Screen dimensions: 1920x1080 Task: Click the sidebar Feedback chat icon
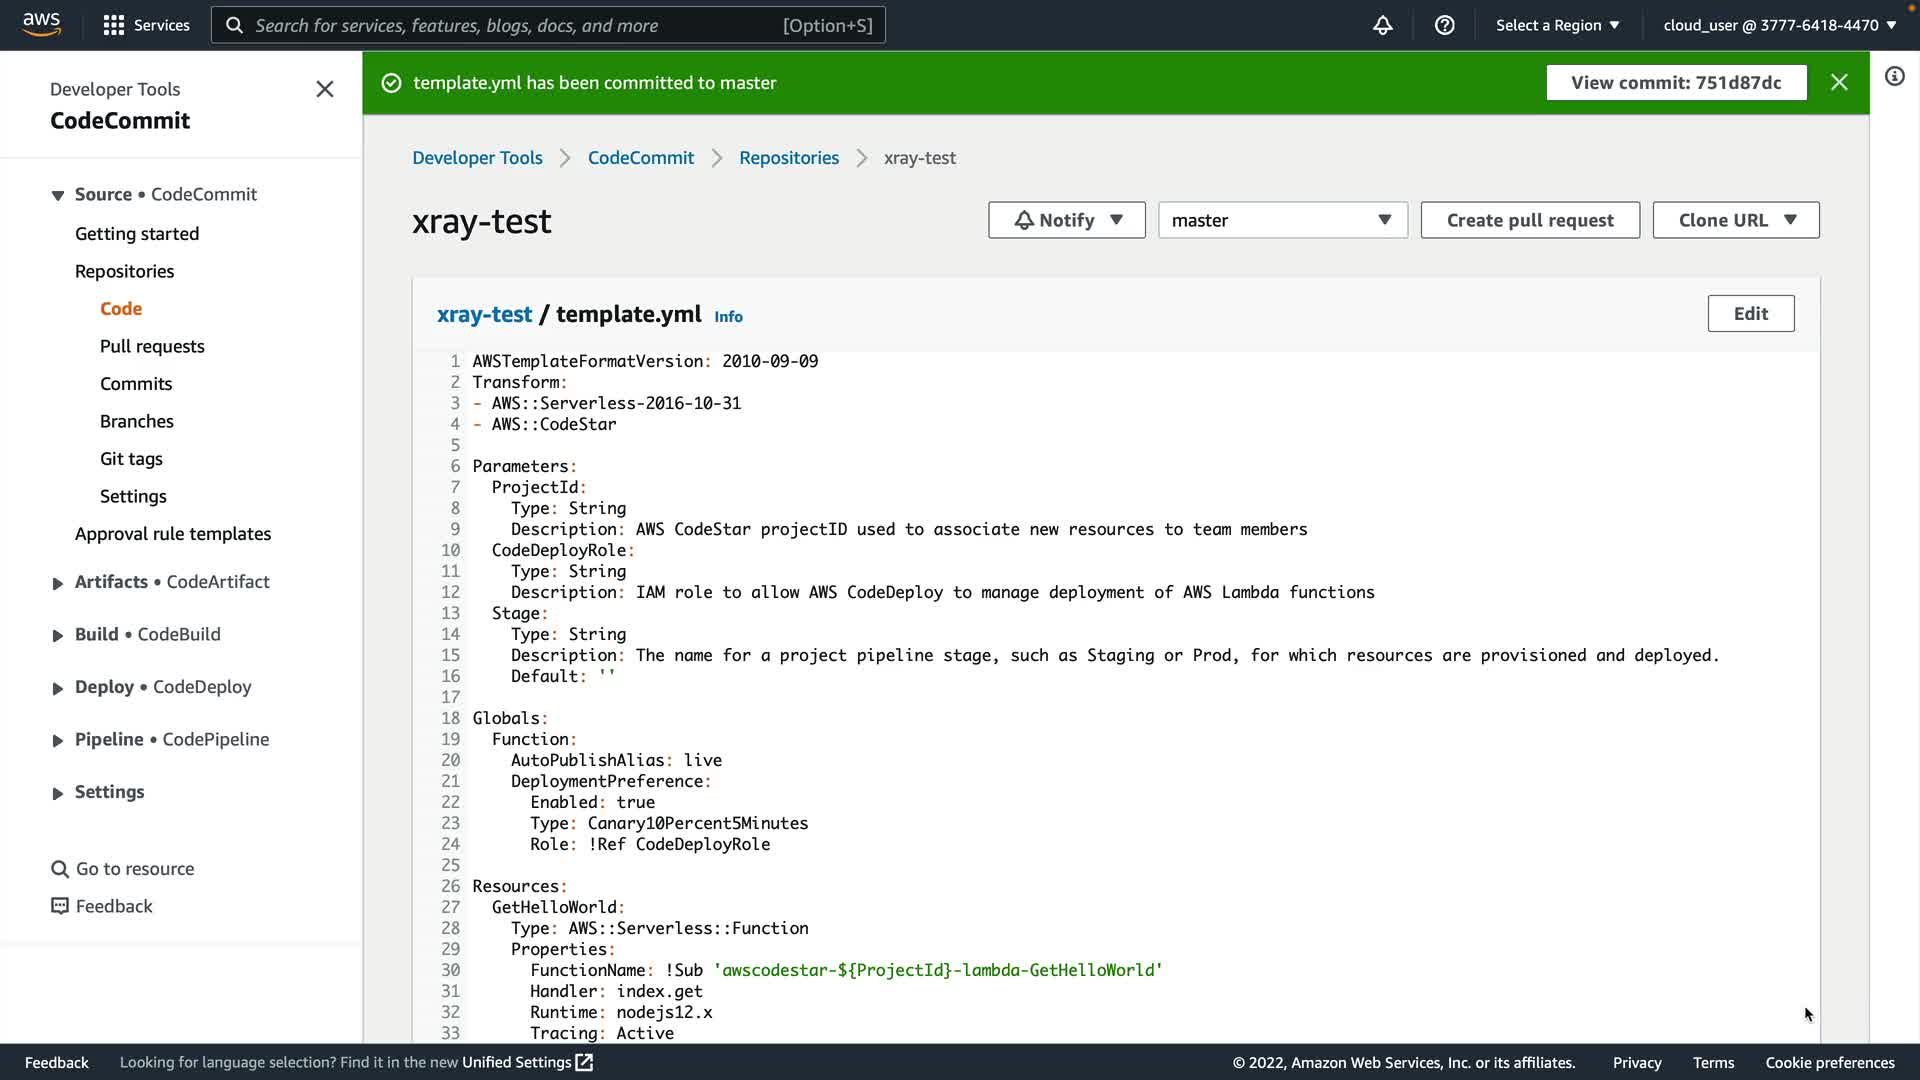pyautogui.click(x=60, y=906)
